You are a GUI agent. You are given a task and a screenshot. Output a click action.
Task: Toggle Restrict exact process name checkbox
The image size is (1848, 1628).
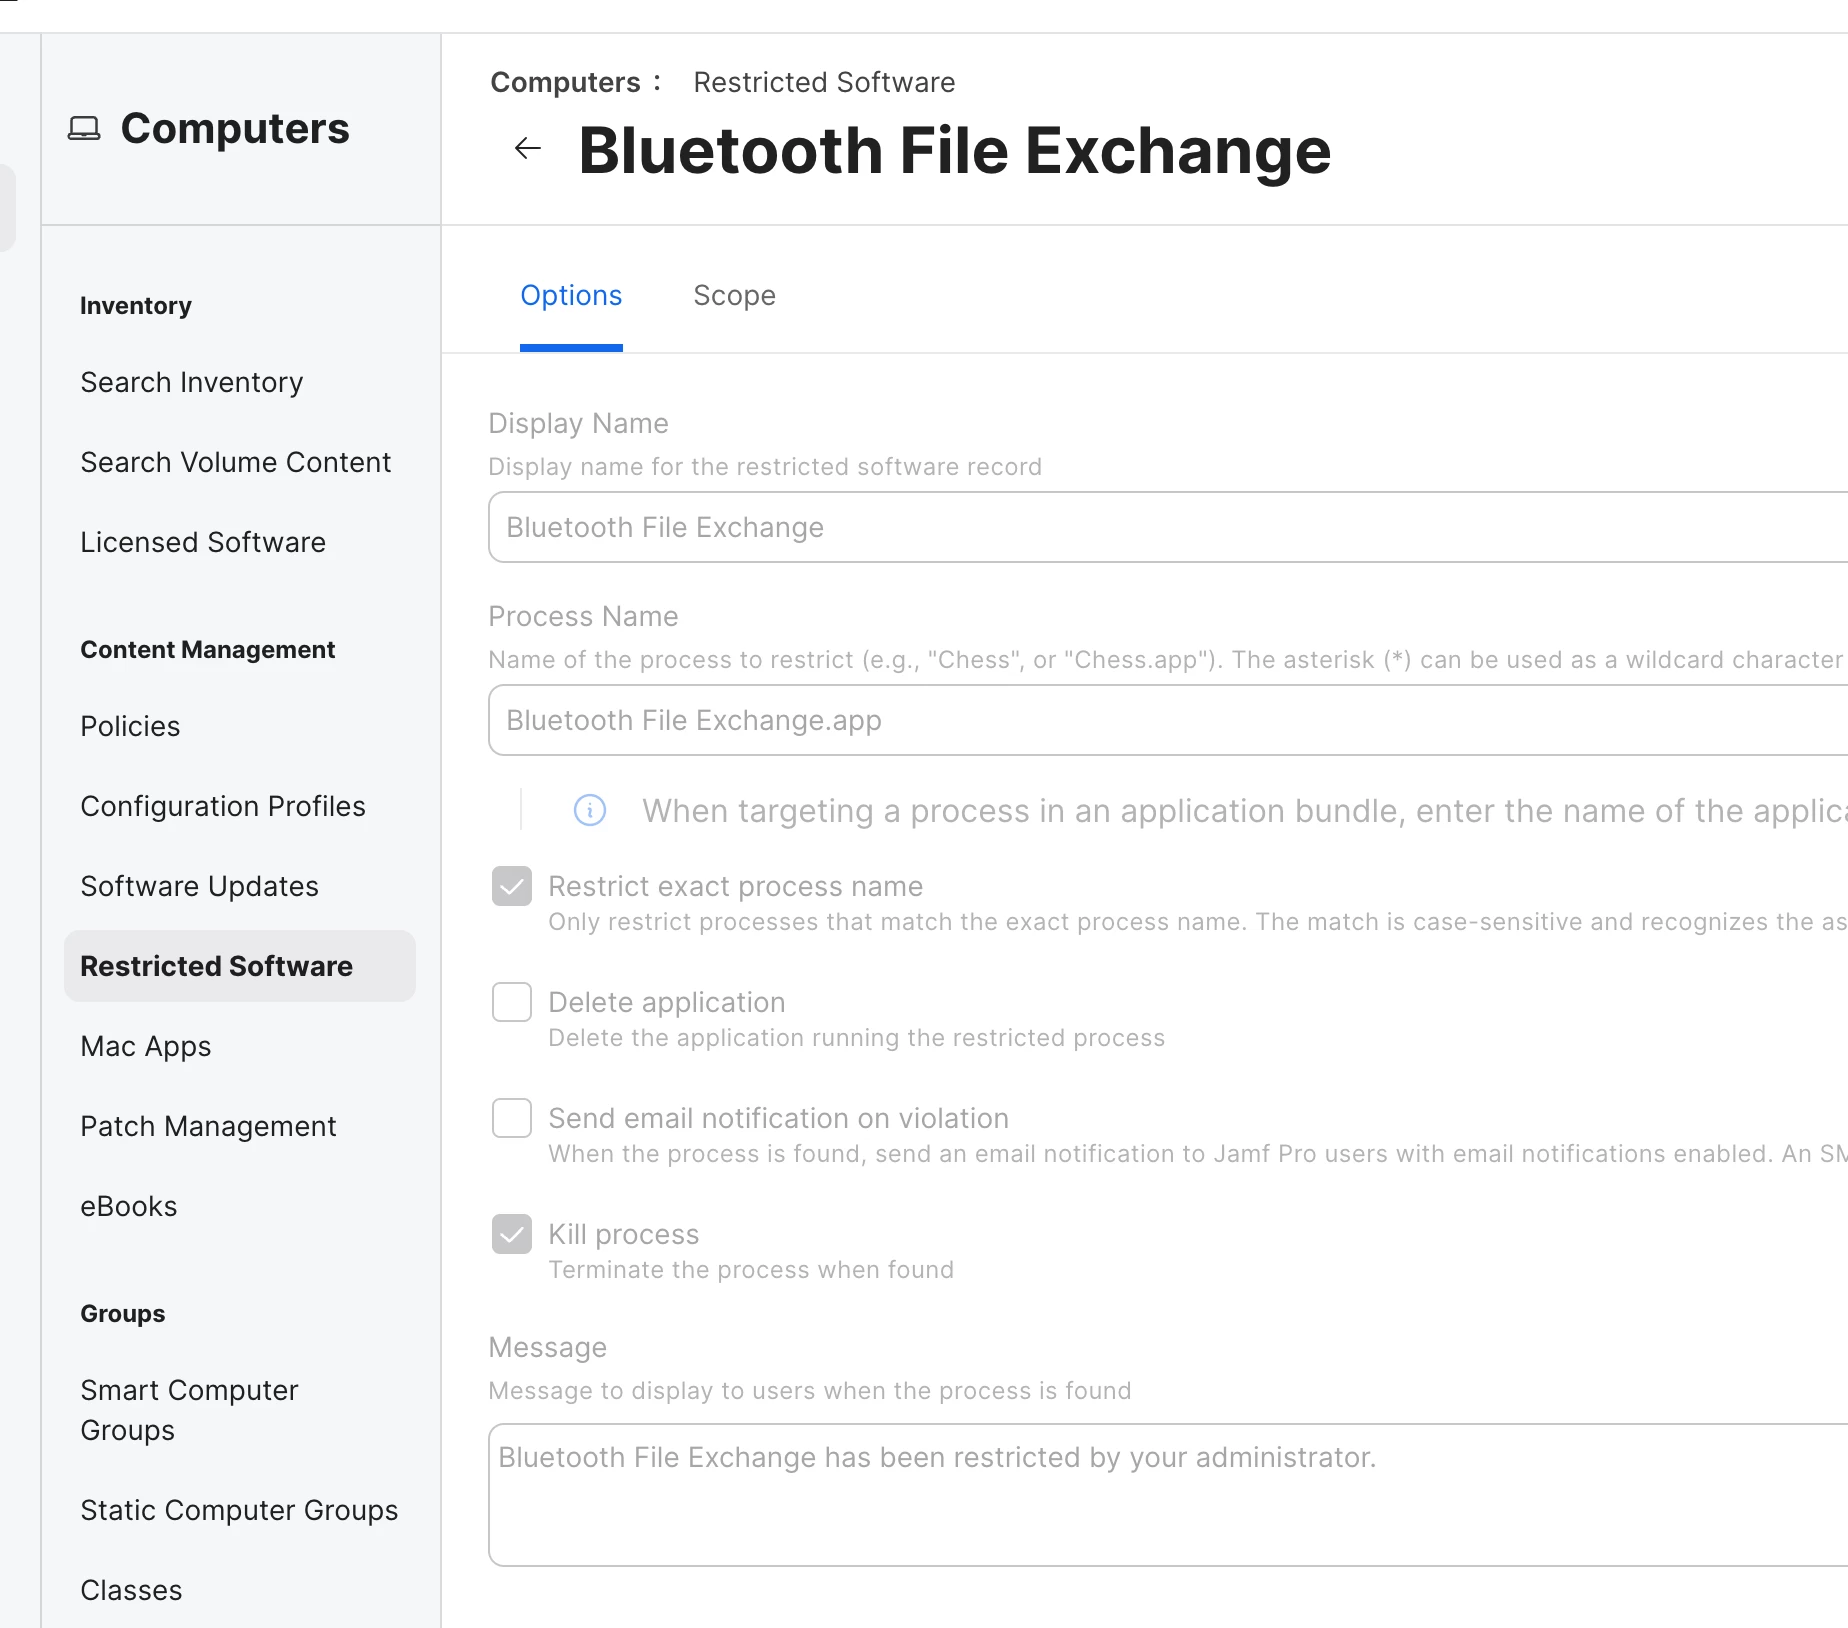click(512, 886)
